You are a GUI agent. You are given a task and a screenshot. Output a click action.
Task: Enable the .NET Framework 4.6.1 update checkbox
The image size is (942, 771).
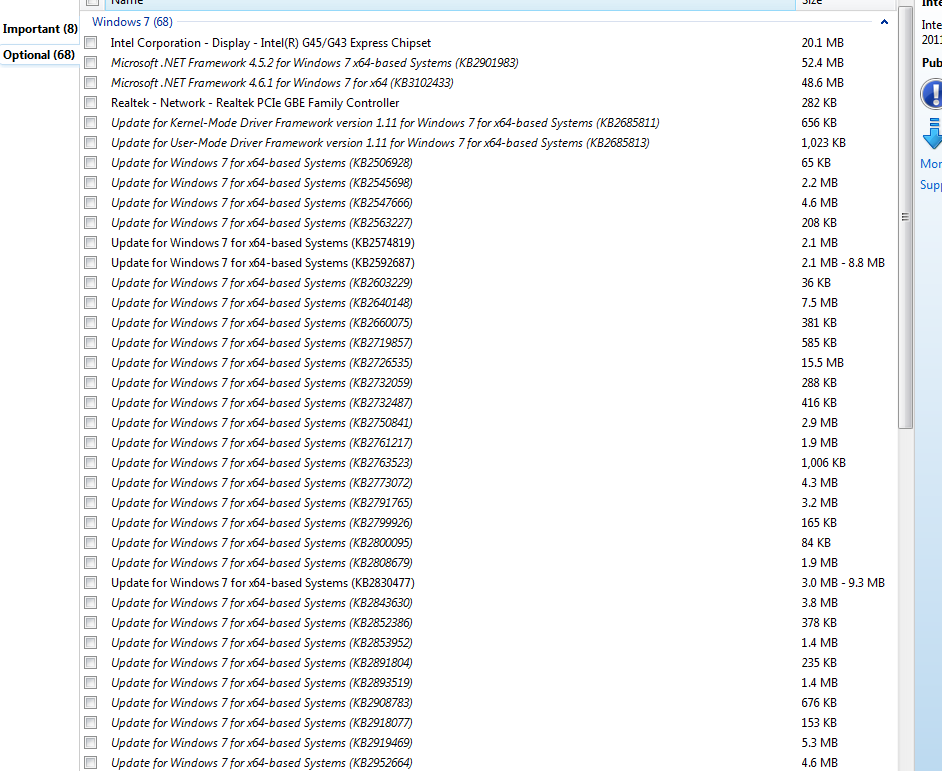pos(92,83)
